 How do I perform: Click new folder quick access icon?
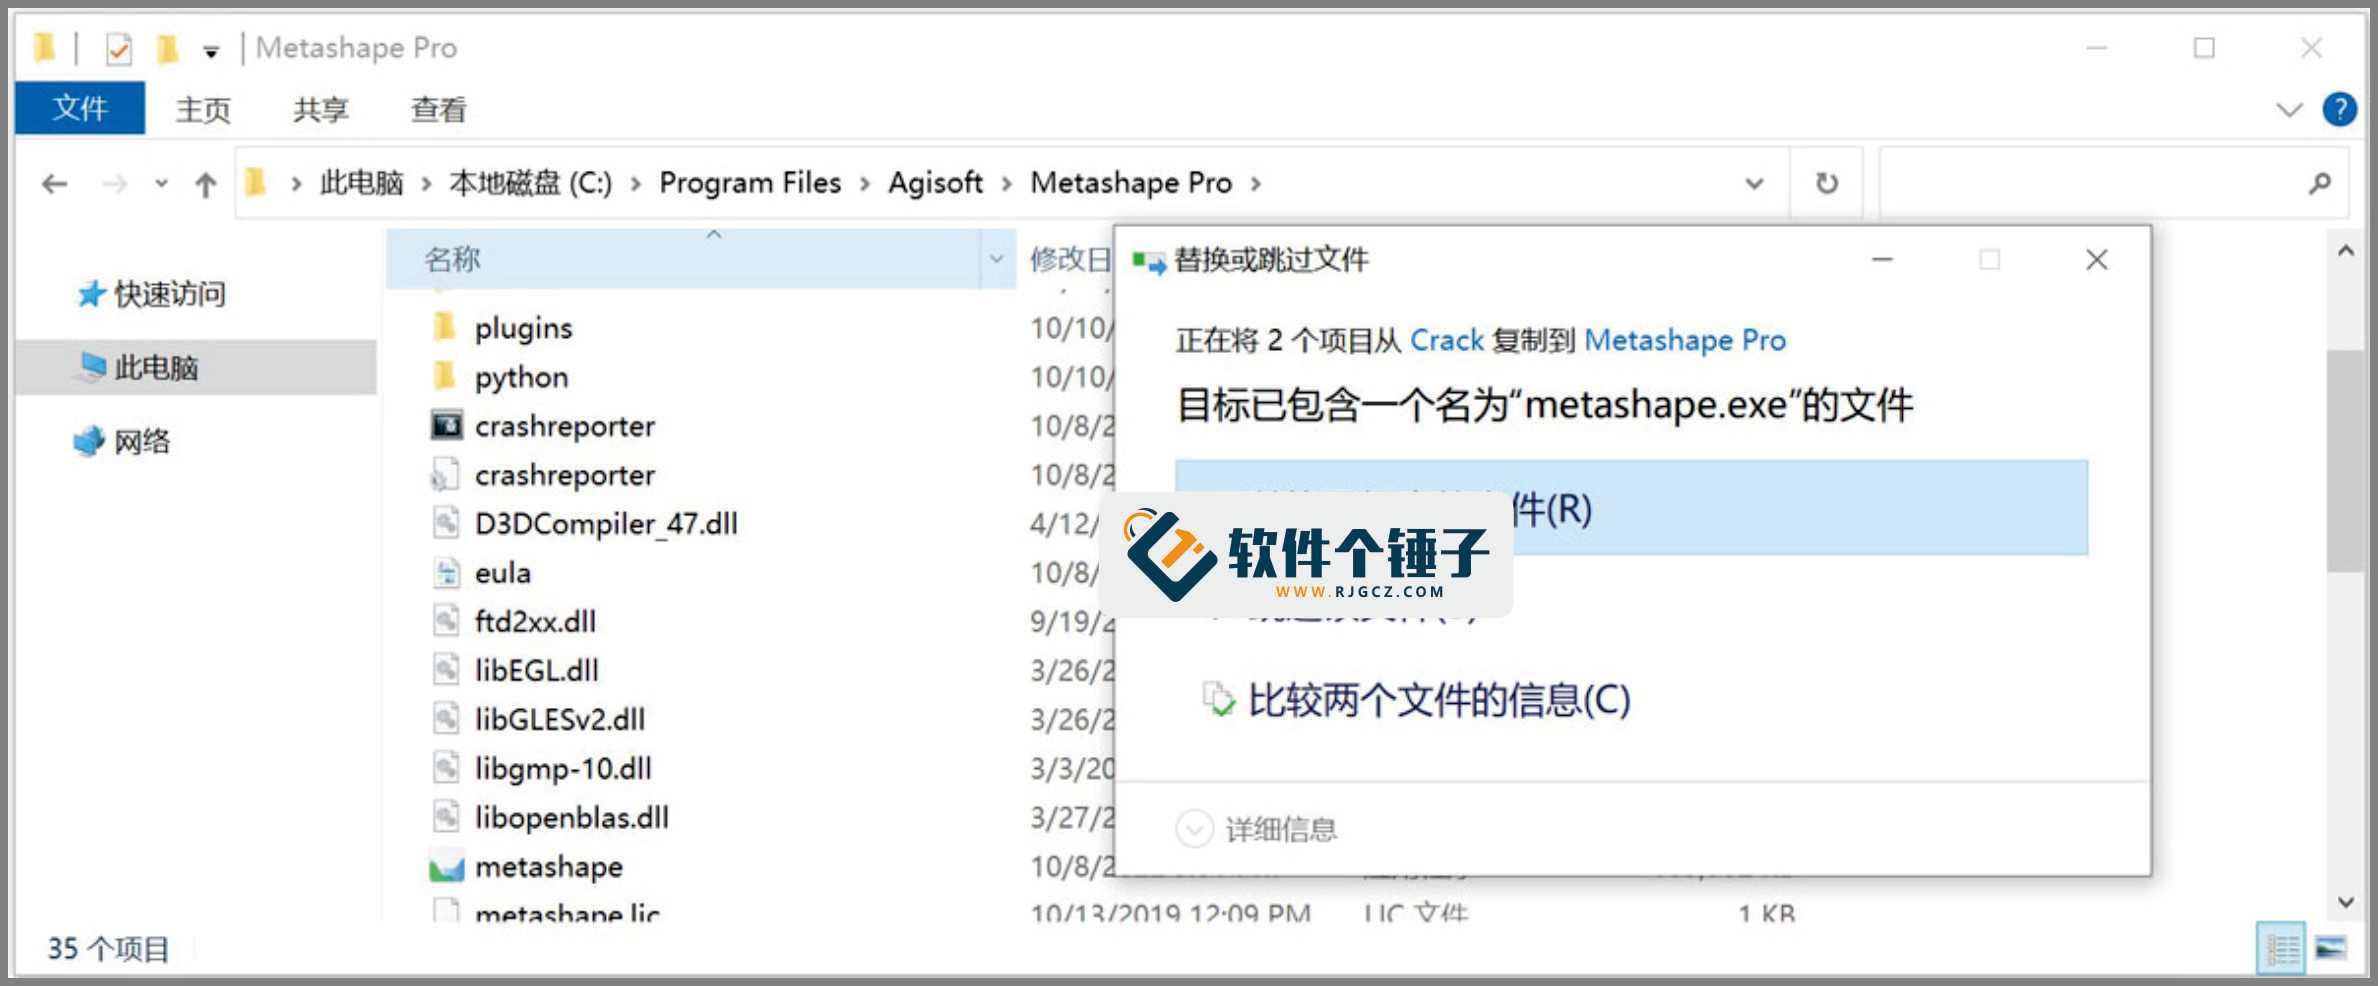click(167, 48)
